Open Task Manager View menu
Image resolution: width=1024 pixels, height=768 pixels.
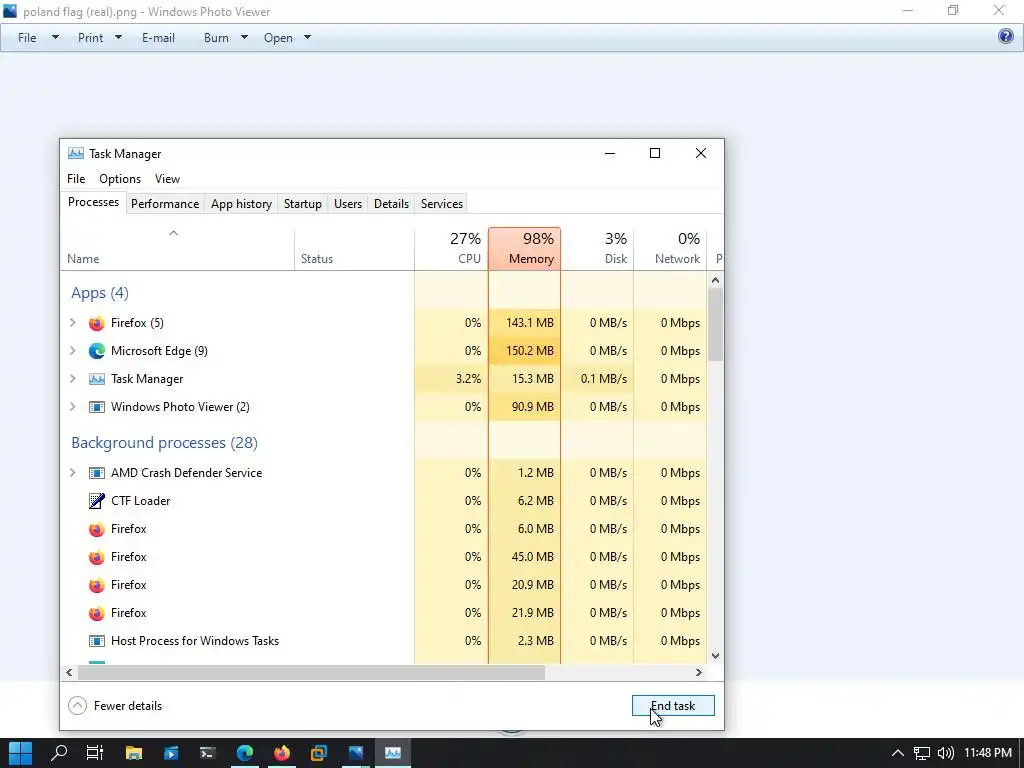167,179
